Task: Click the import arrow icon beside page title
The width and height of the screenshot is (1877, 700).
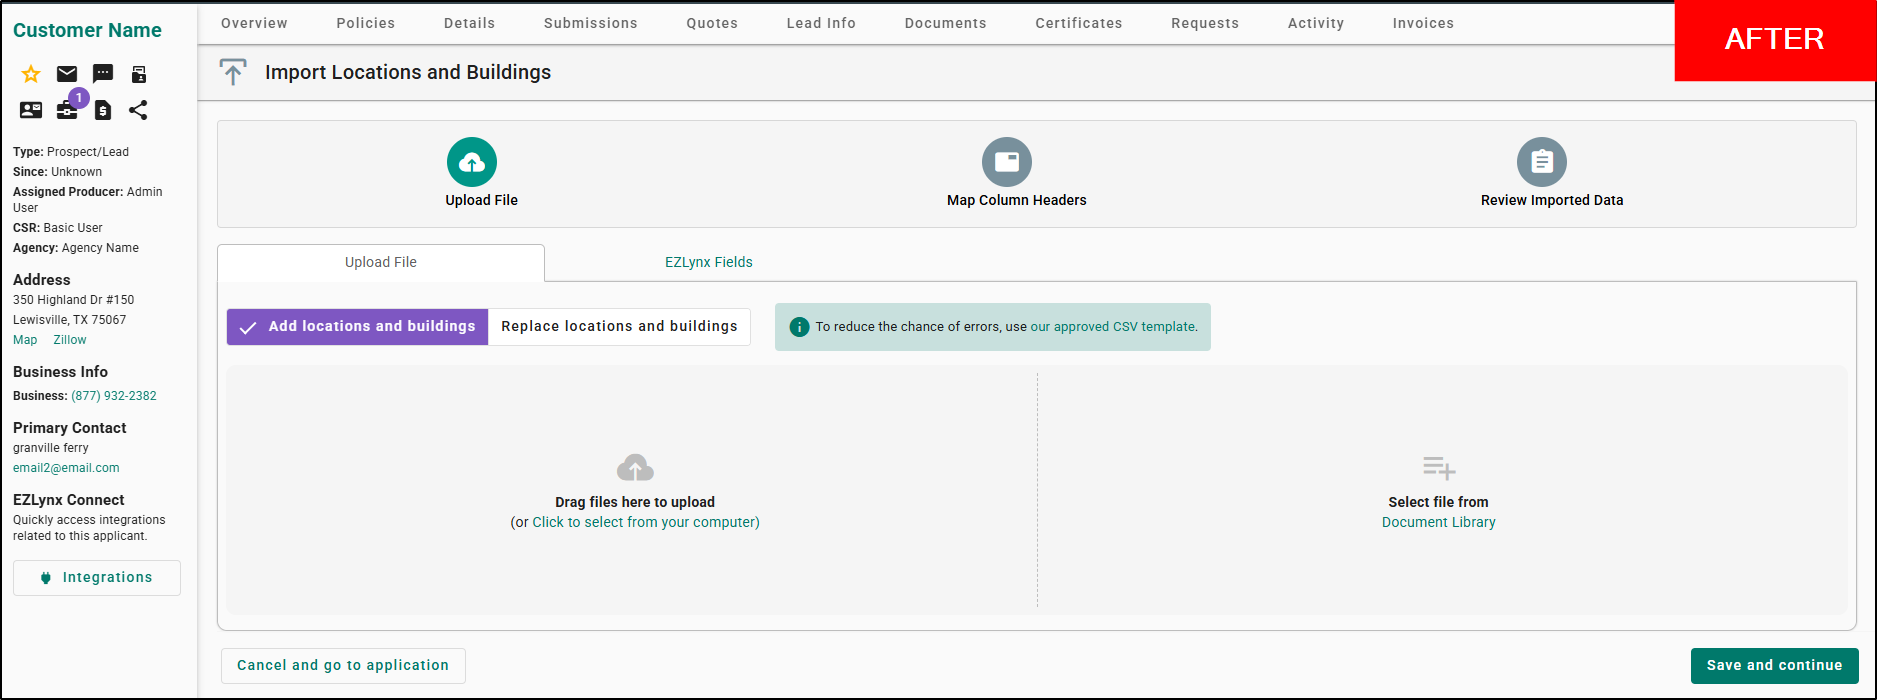Action: click(x=233, y=72)
